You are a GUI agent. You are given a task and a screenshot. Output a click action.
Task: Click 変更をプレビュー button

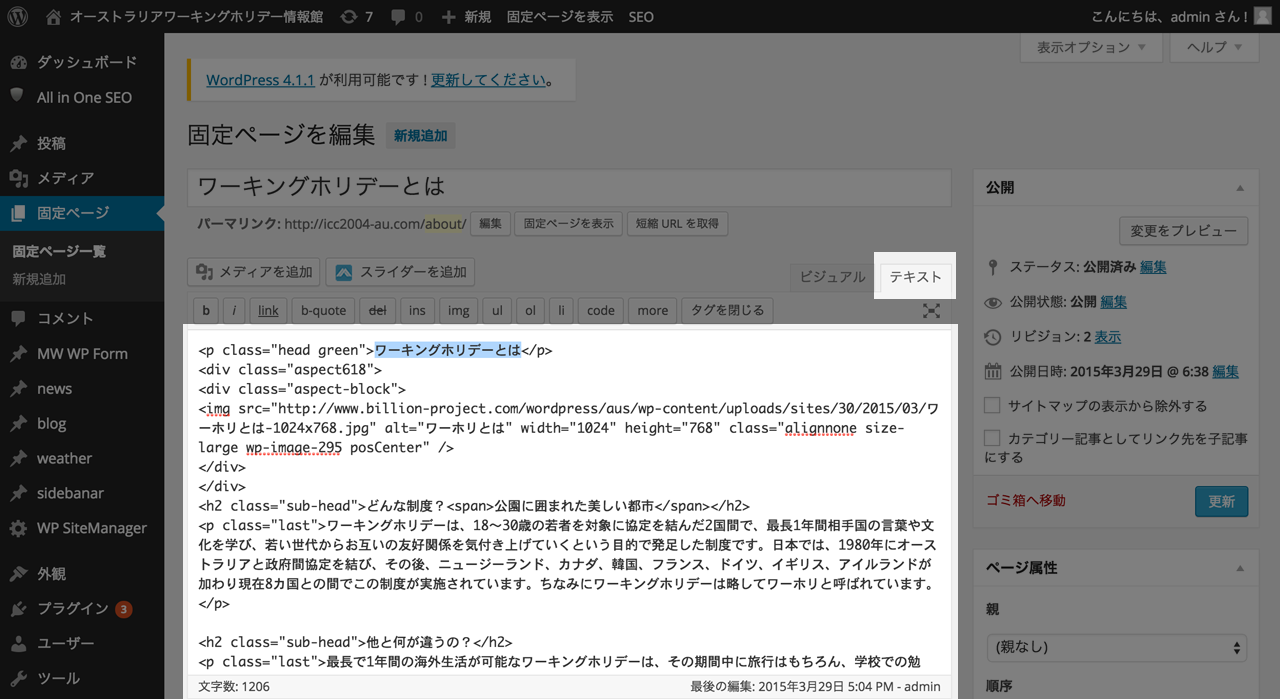tap(1184, 231)
